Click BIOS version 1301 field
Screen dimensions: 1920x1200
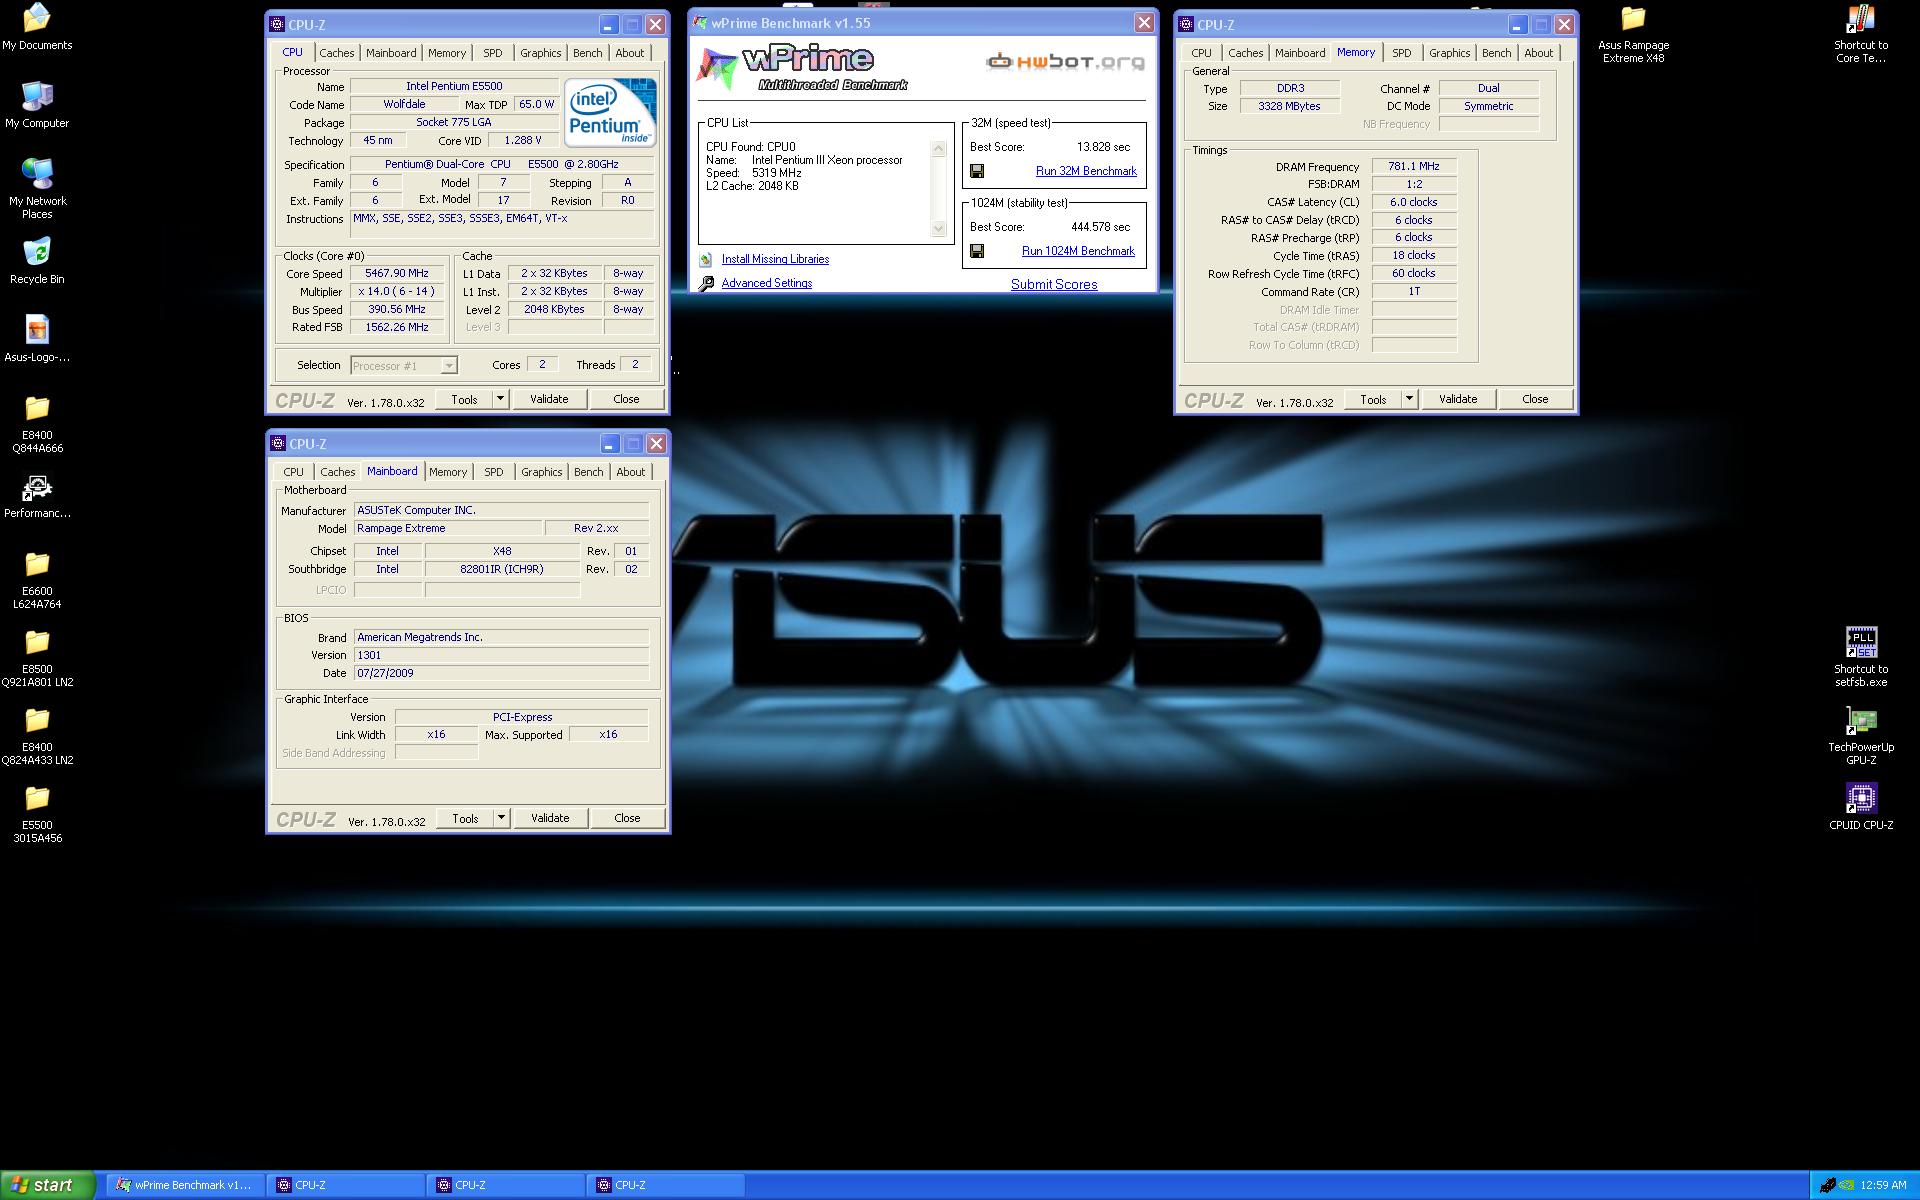(502, 655)
